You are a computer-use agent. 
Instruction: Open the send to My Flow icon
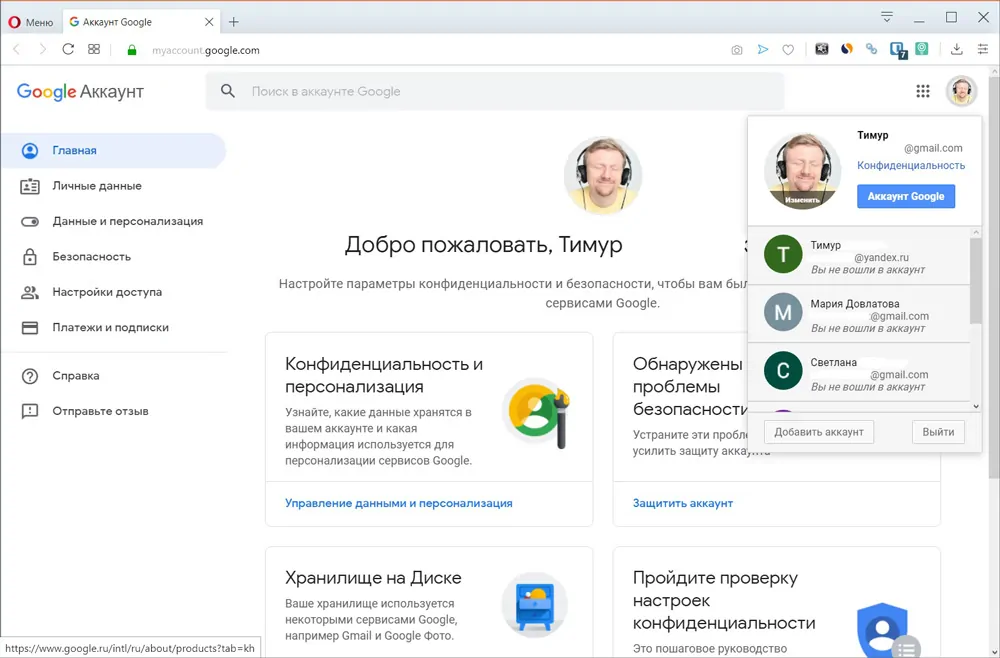pos(763,50)
